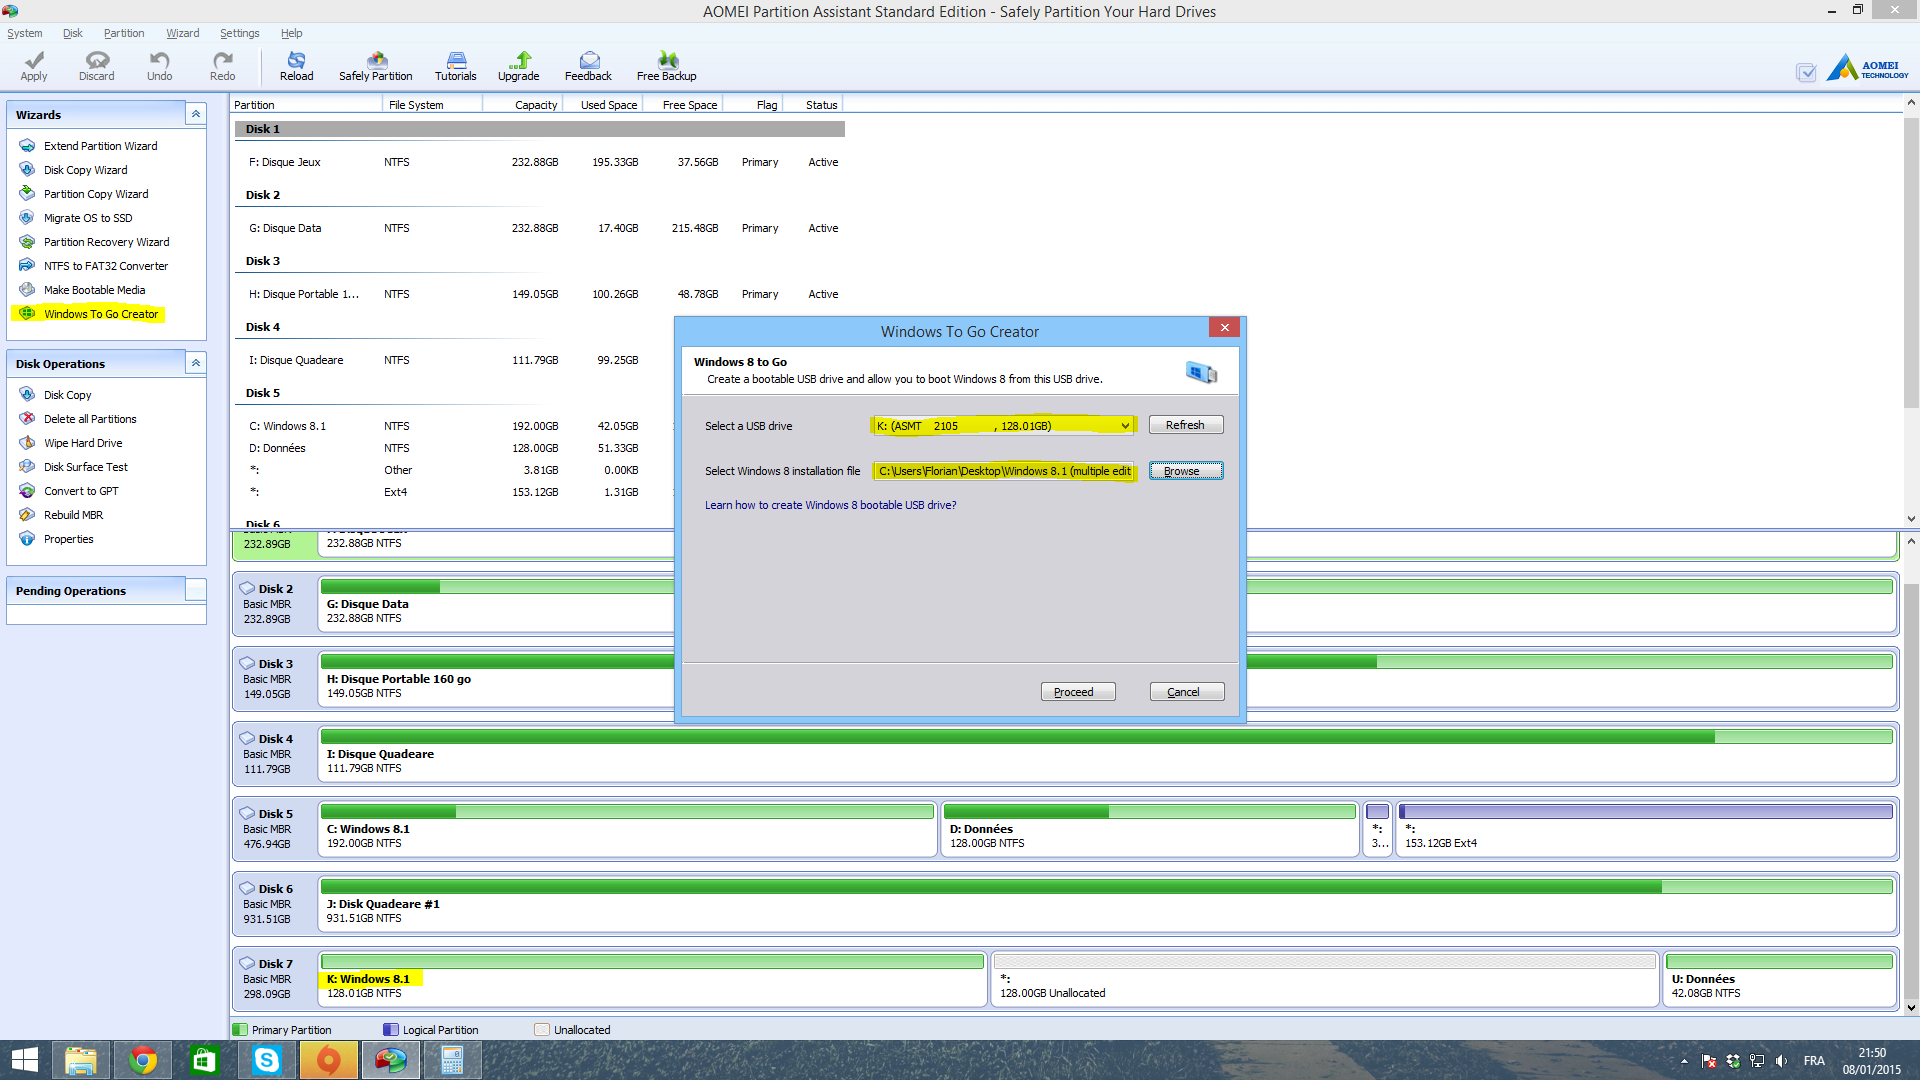Launch Partition Copy Wizard
Viewport: 1920px width, 1080px height.
pos(96,194)
